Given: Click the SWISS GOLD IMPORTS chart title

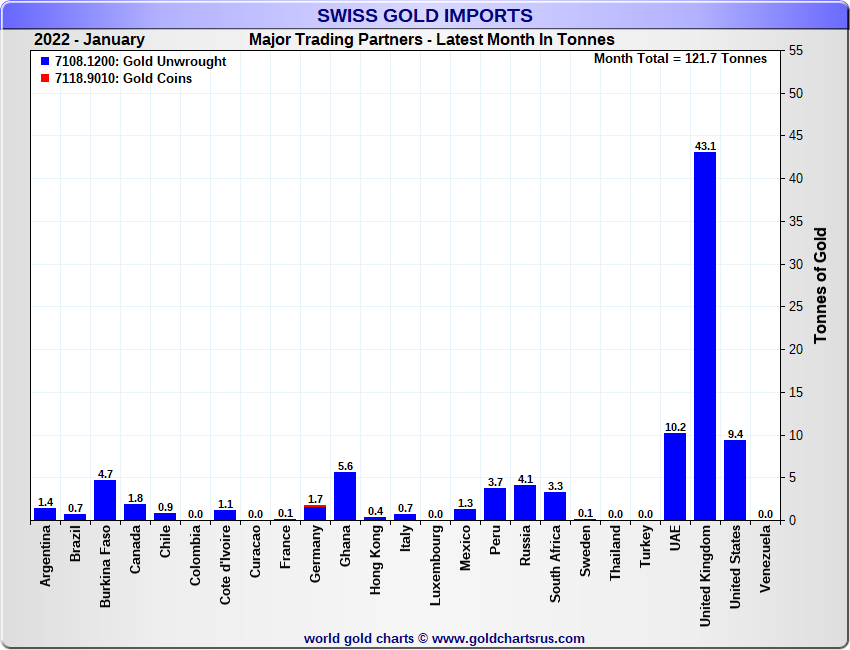Looking at the screenshot, I should tap(425, 16).
